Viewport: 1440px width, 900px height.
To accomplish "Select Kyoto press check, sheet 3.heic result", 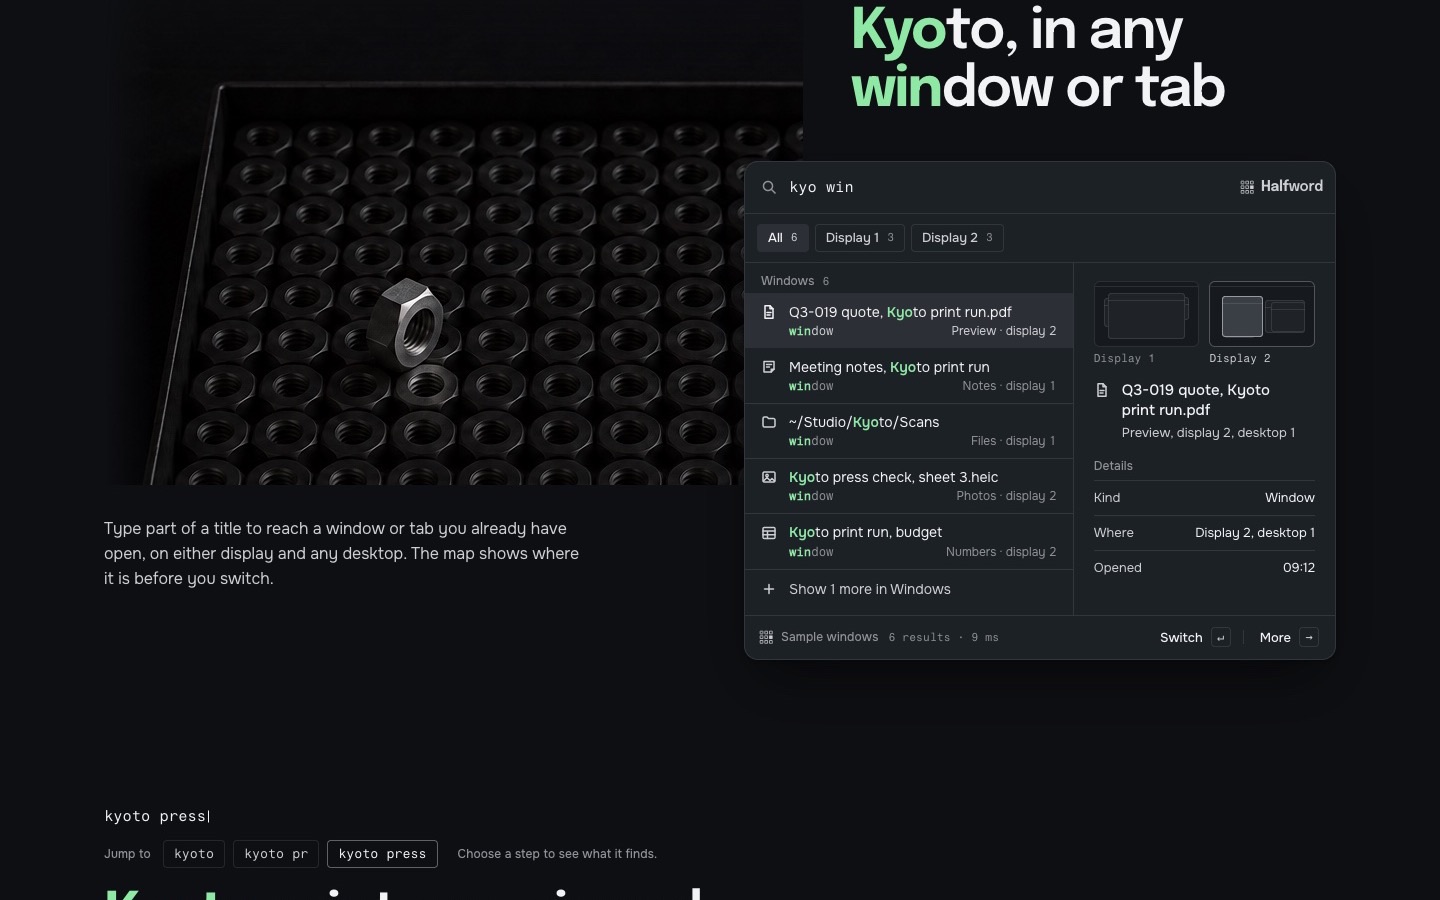I will [909, 486].
